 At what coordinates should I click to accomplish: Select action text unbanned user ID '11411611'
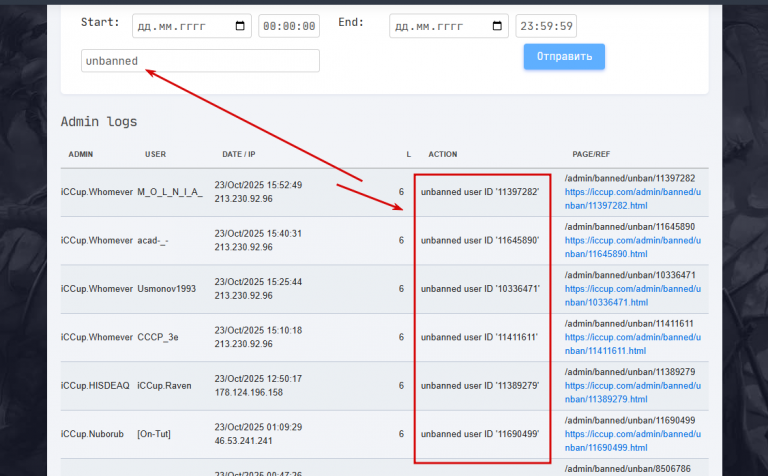479,337
